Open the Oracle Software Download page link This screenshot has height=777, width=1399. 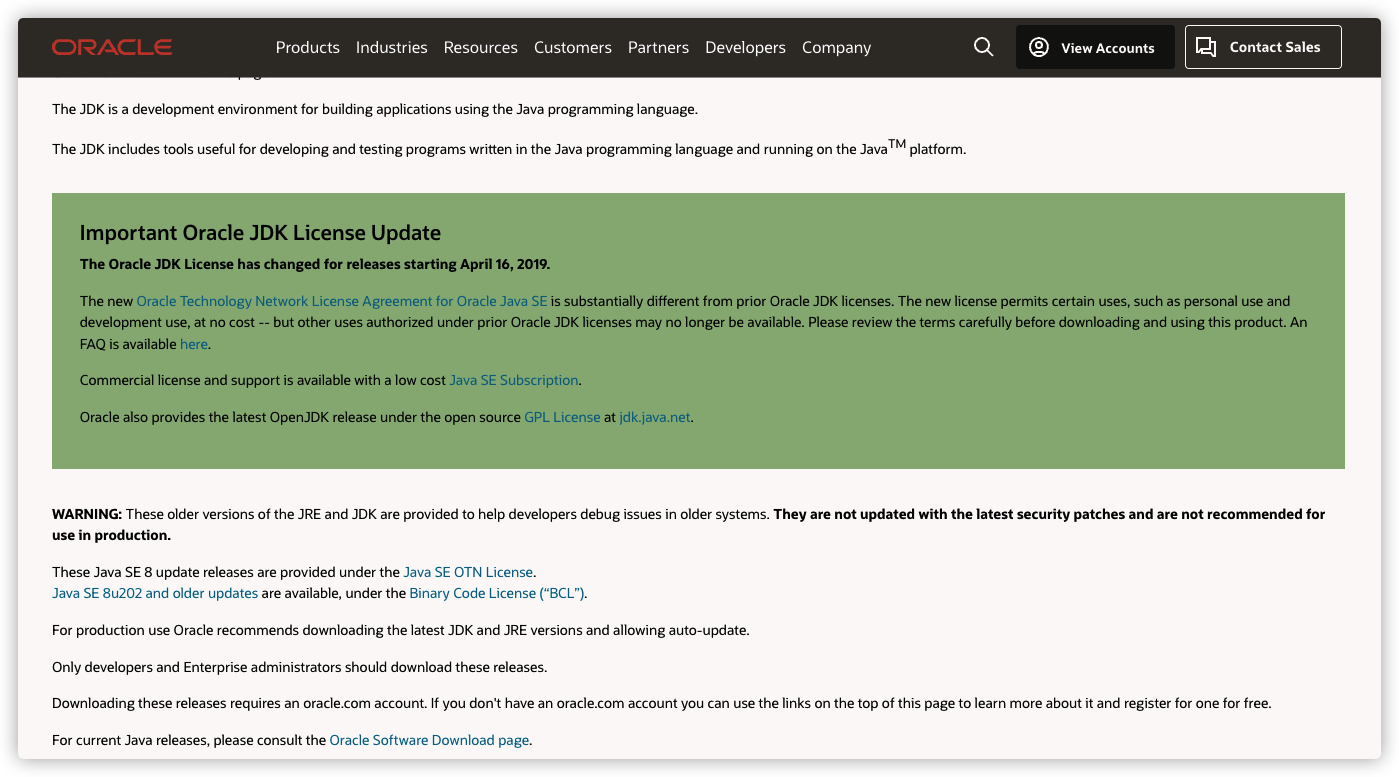coord(429,740)
